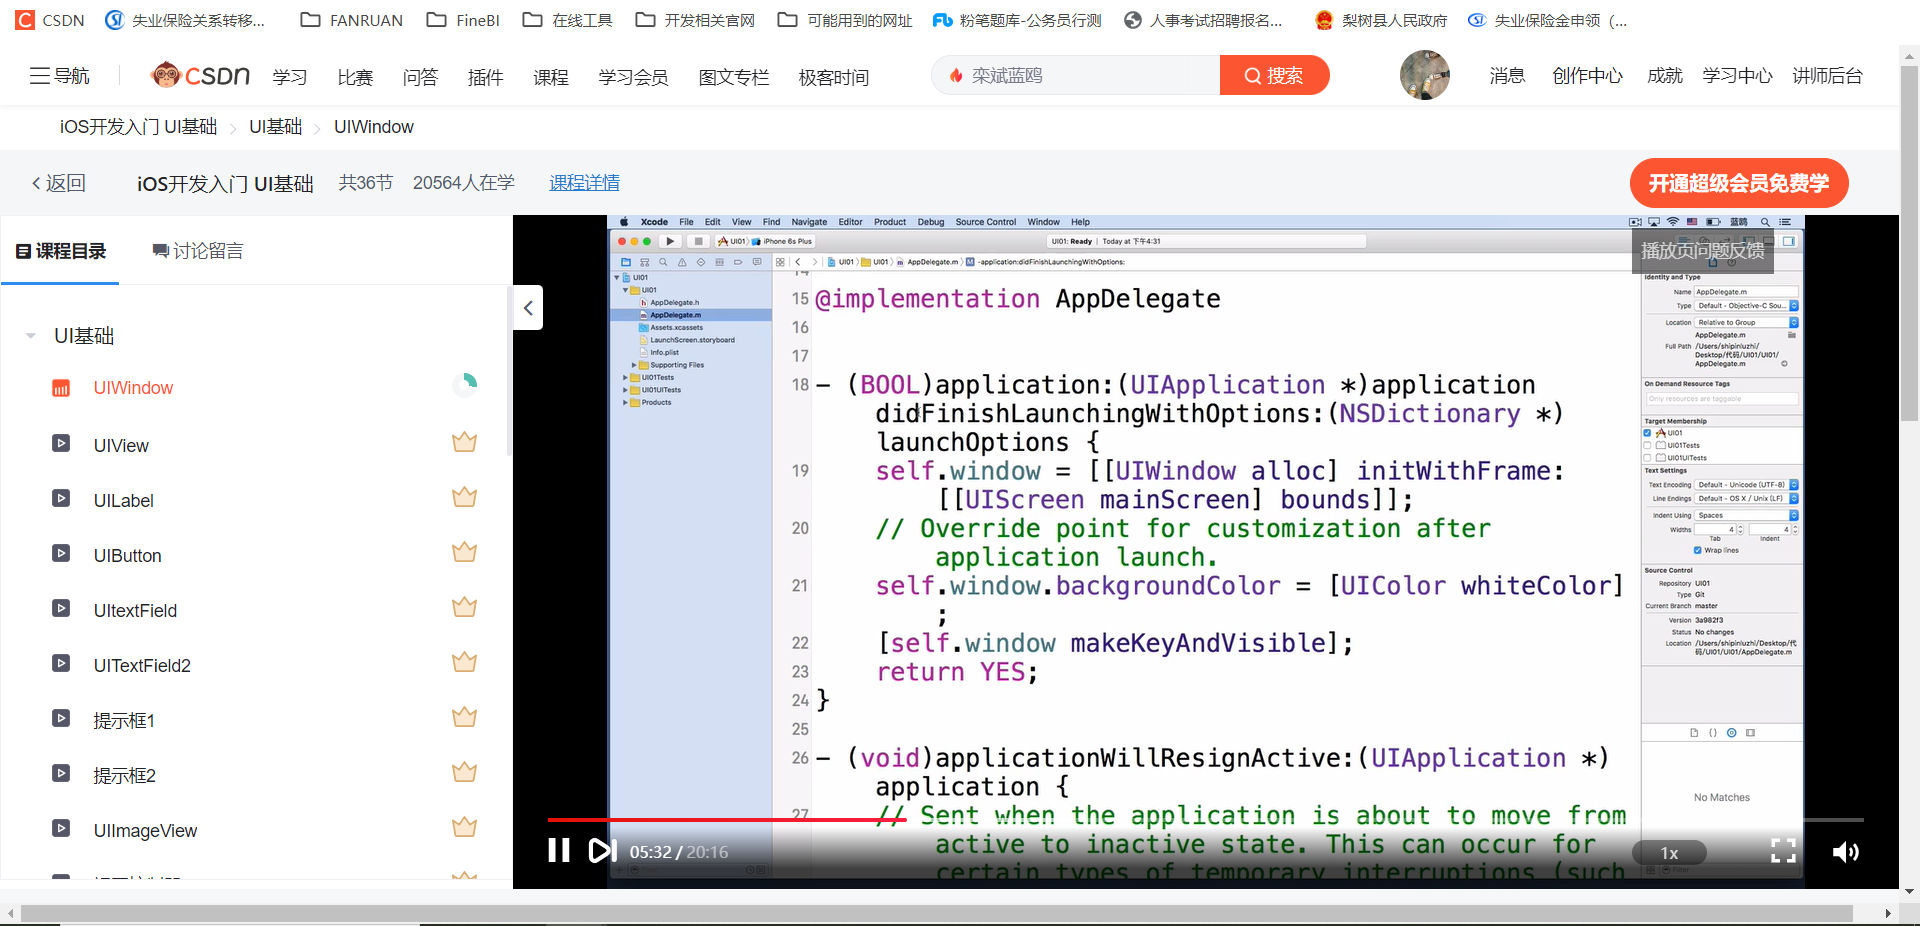1920x926 pixels.
Task: Click the crown icon beside UILabel
Action: (464, 497)
